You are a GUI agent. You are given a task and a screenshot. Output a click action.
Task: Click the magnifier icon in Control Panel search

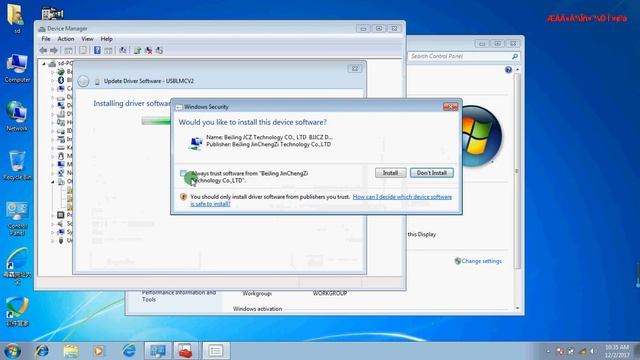(515, 56)
